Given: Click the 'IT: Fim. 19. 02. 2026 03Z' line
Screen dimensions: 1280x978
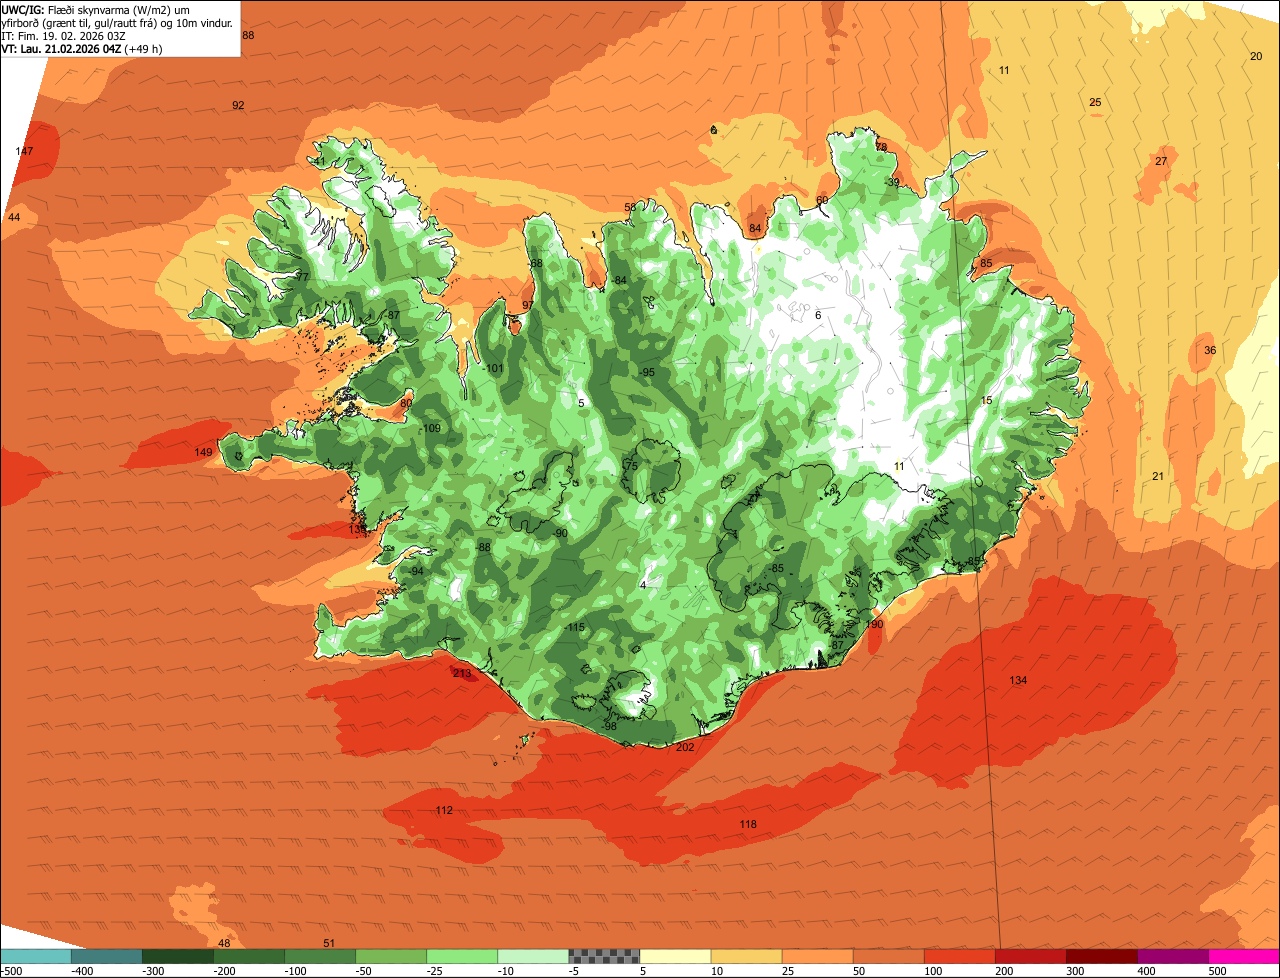Looking at the screenshot, I should tap(63, 35).
